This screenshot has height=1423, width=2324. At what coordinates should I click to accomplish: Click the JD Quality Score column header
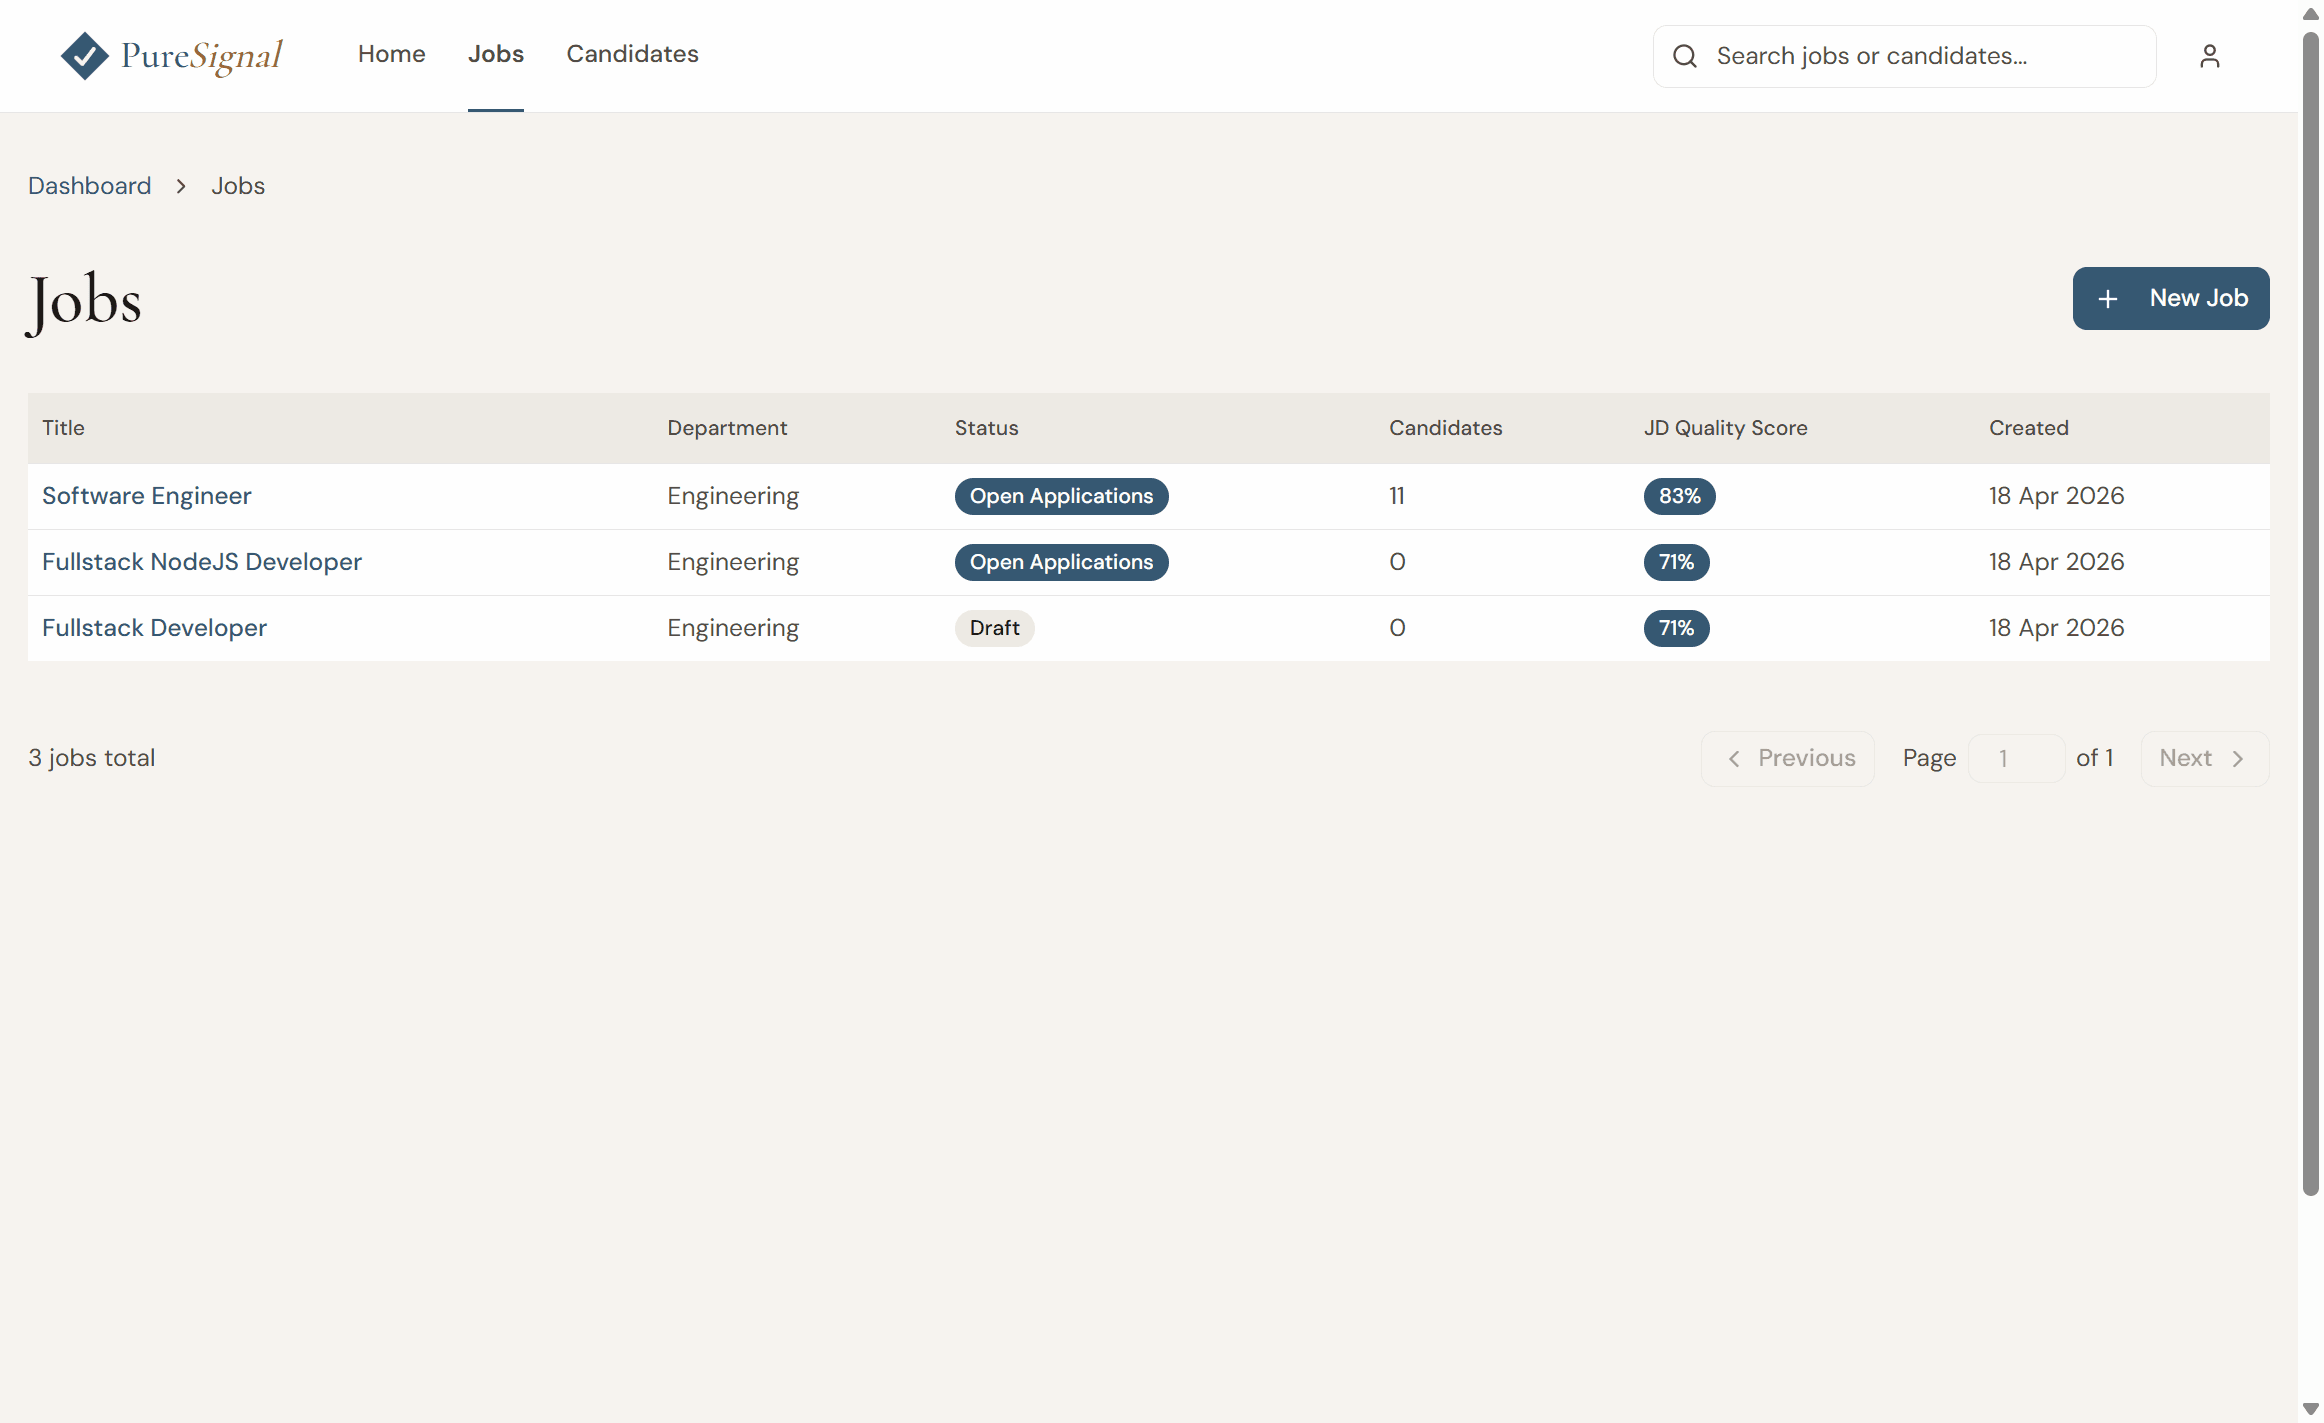coord(1726,428)
